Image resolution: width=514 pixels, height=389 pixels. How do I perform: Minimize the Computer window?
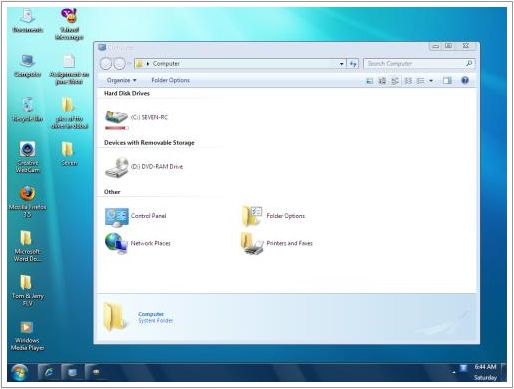435,46
